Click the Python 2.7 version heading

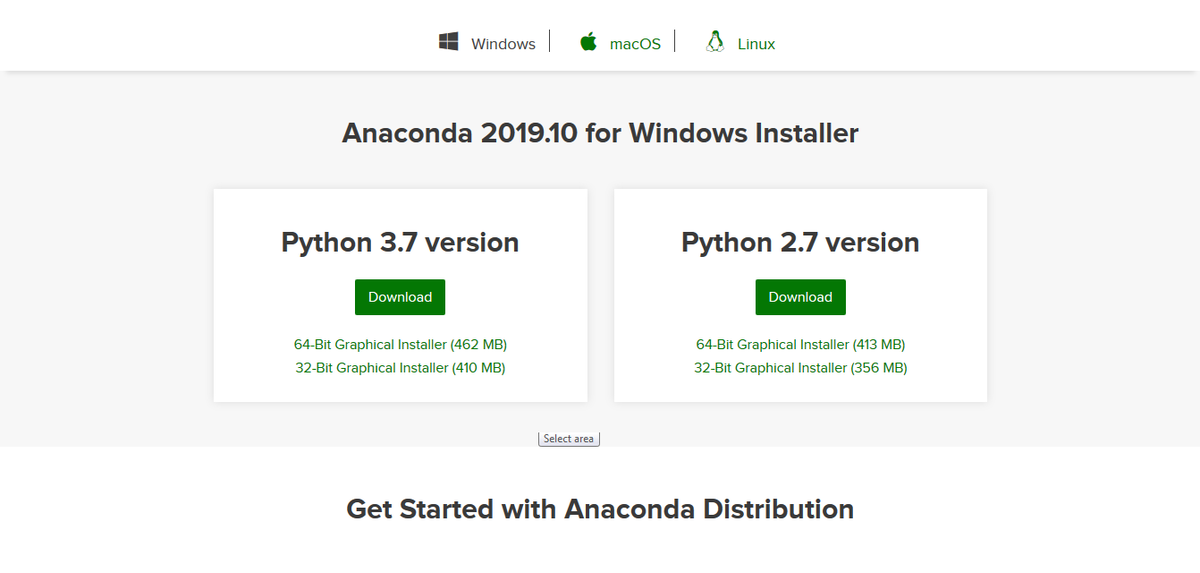[800, 242]
